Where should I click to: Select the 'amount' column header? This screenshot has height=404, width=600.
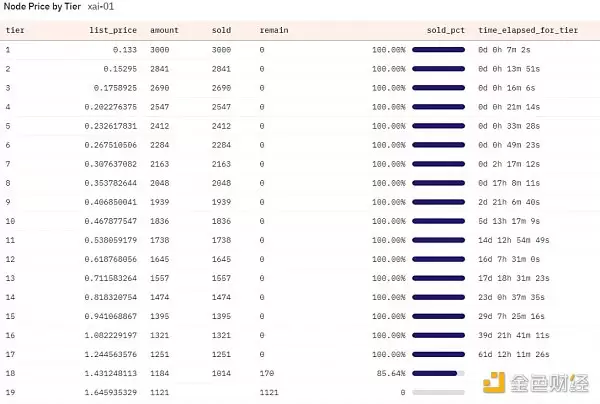click(x=164, y=30)
